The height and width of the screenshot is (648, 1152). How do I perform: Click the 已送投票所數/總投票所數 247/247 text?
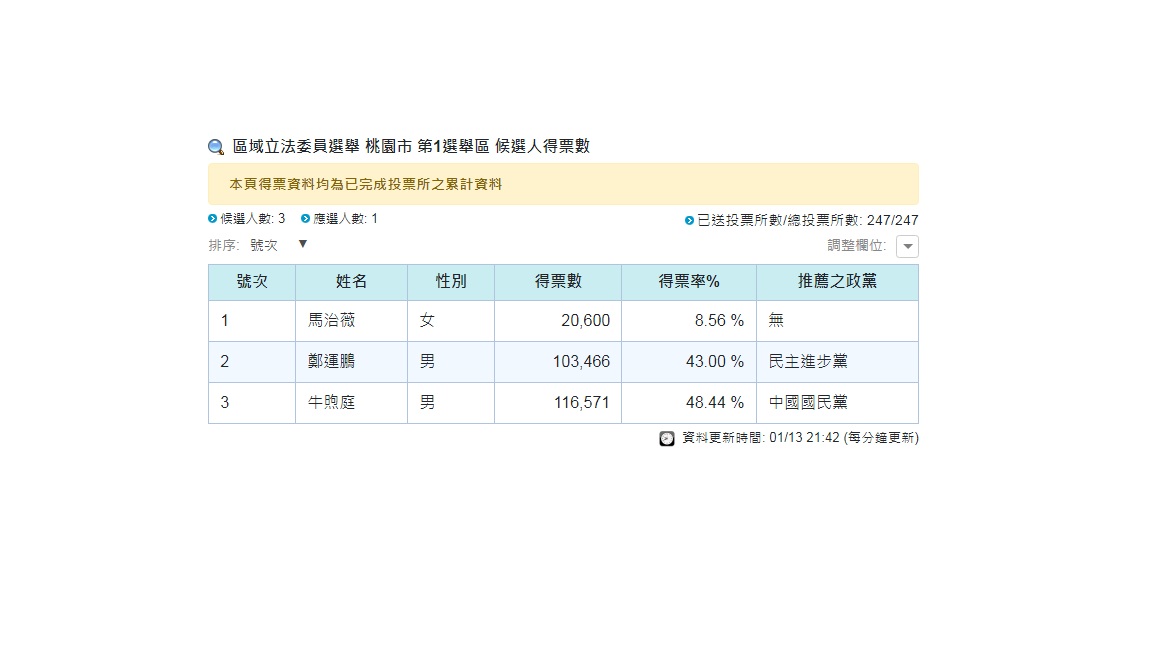coord(807,220)
